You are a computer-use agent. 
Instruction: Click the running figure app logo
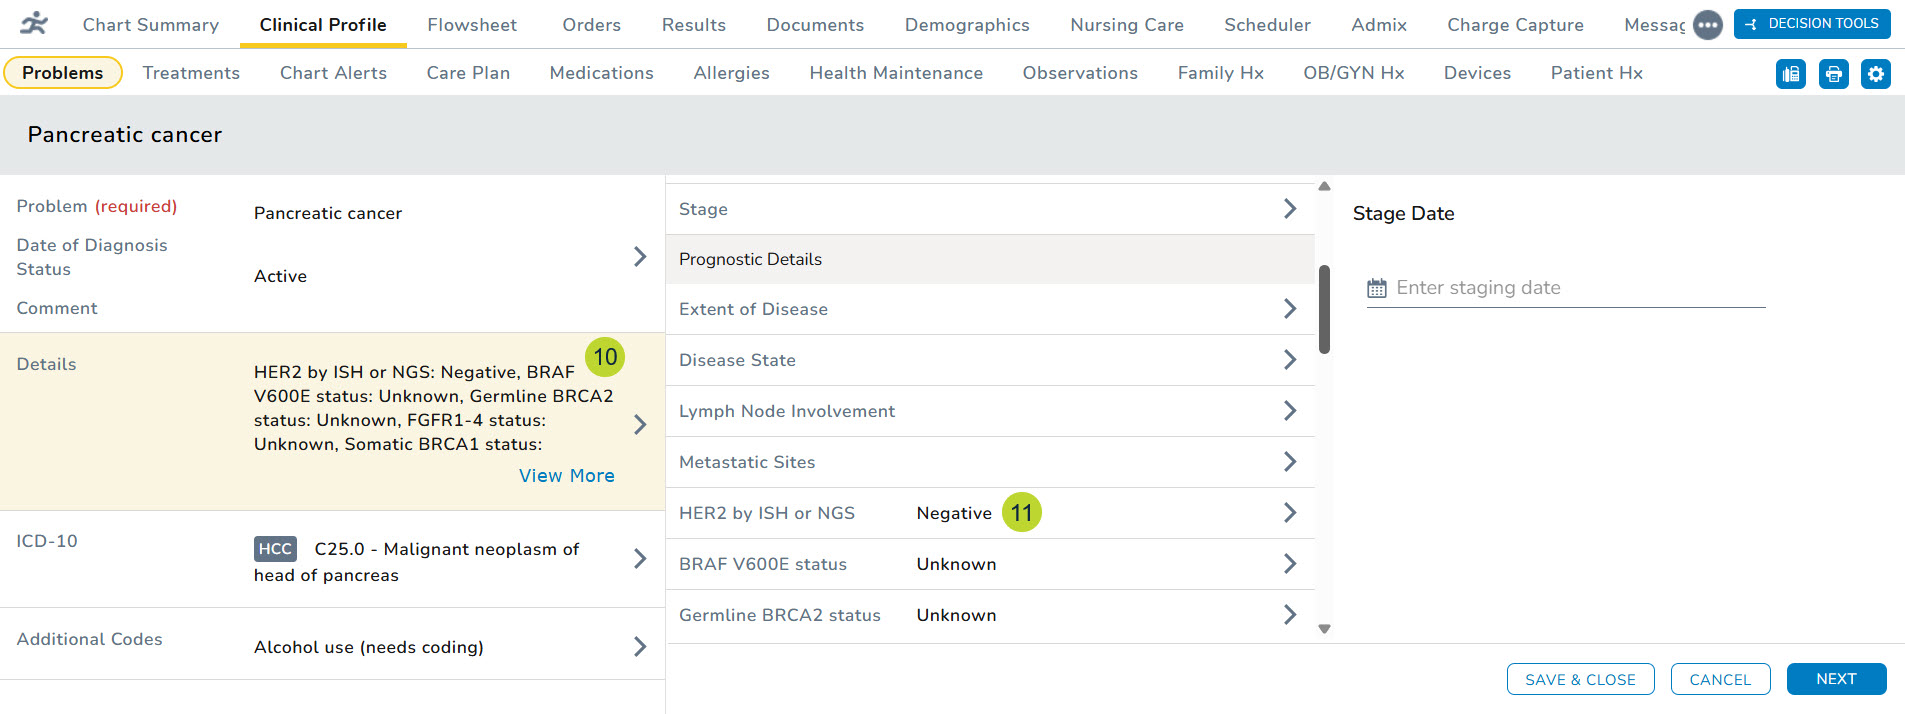pos(34,24)
